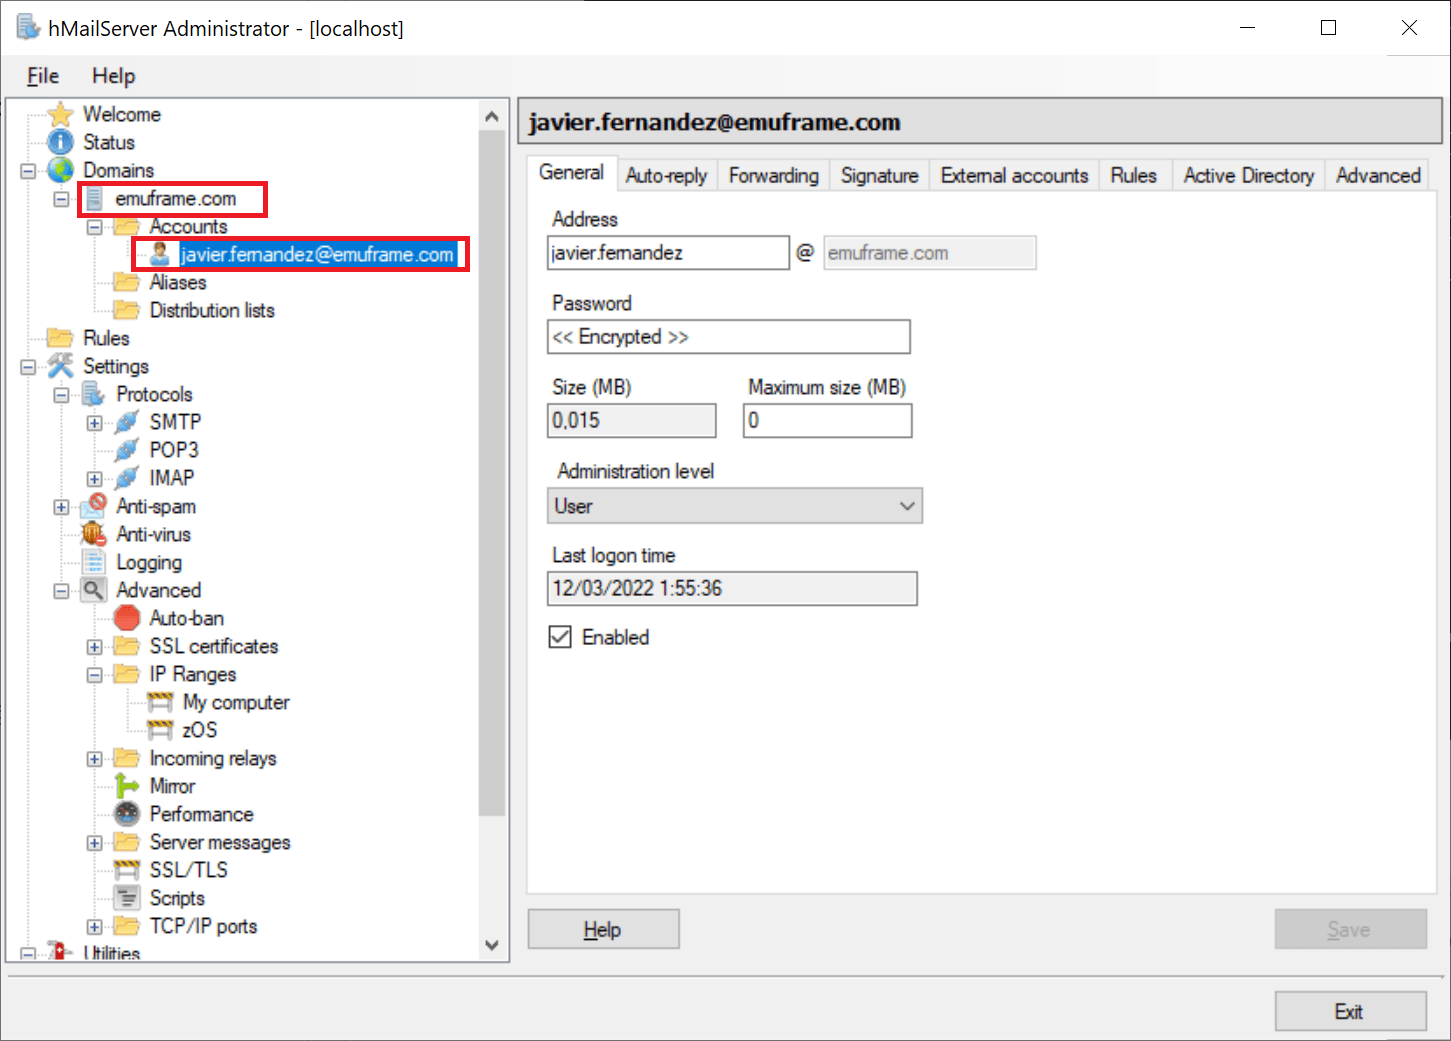The width and height of the screenshot is (1451, 1041).
Task: Click the Mirror green arrow icon
Action: 127,786
